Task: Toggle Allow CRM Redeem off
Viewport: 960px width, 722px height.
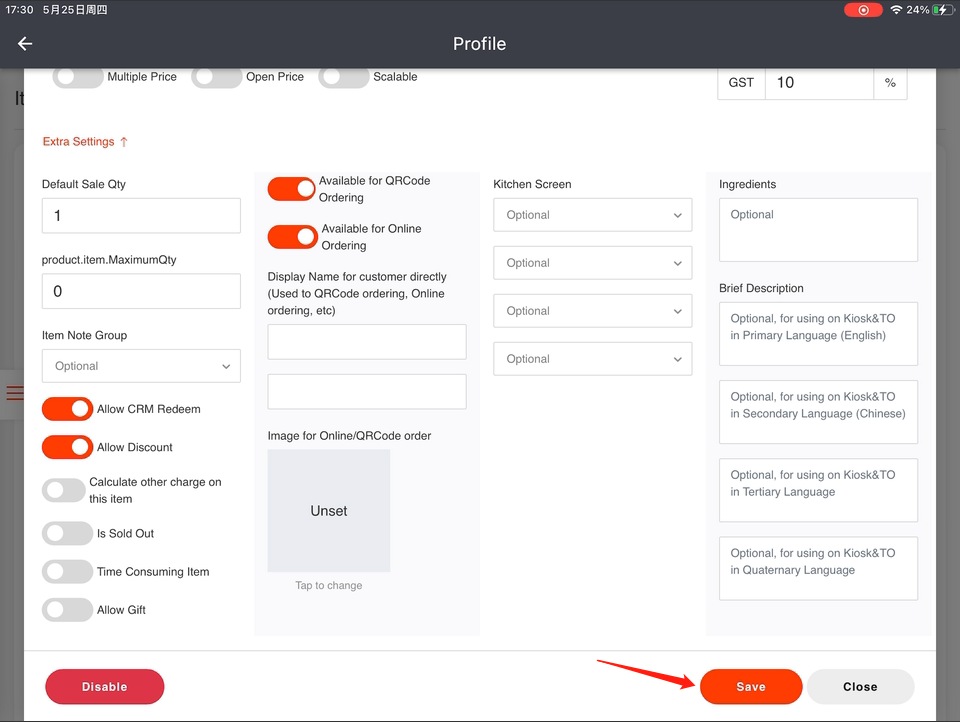Action: [67, 409]
